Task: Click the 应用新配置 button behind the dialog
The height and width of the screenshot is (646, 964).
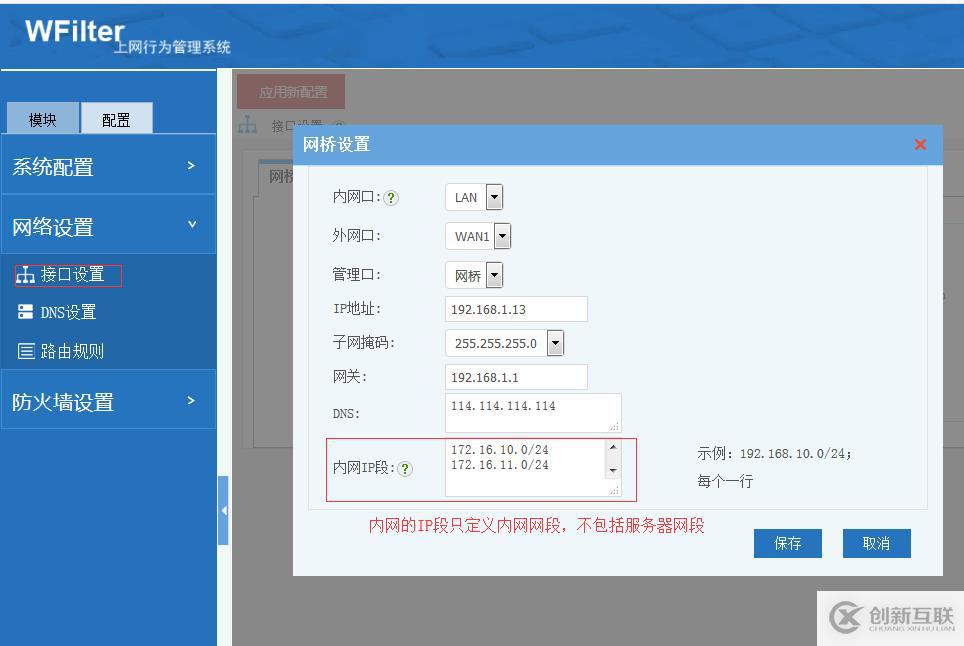Action: pos(291,92)
